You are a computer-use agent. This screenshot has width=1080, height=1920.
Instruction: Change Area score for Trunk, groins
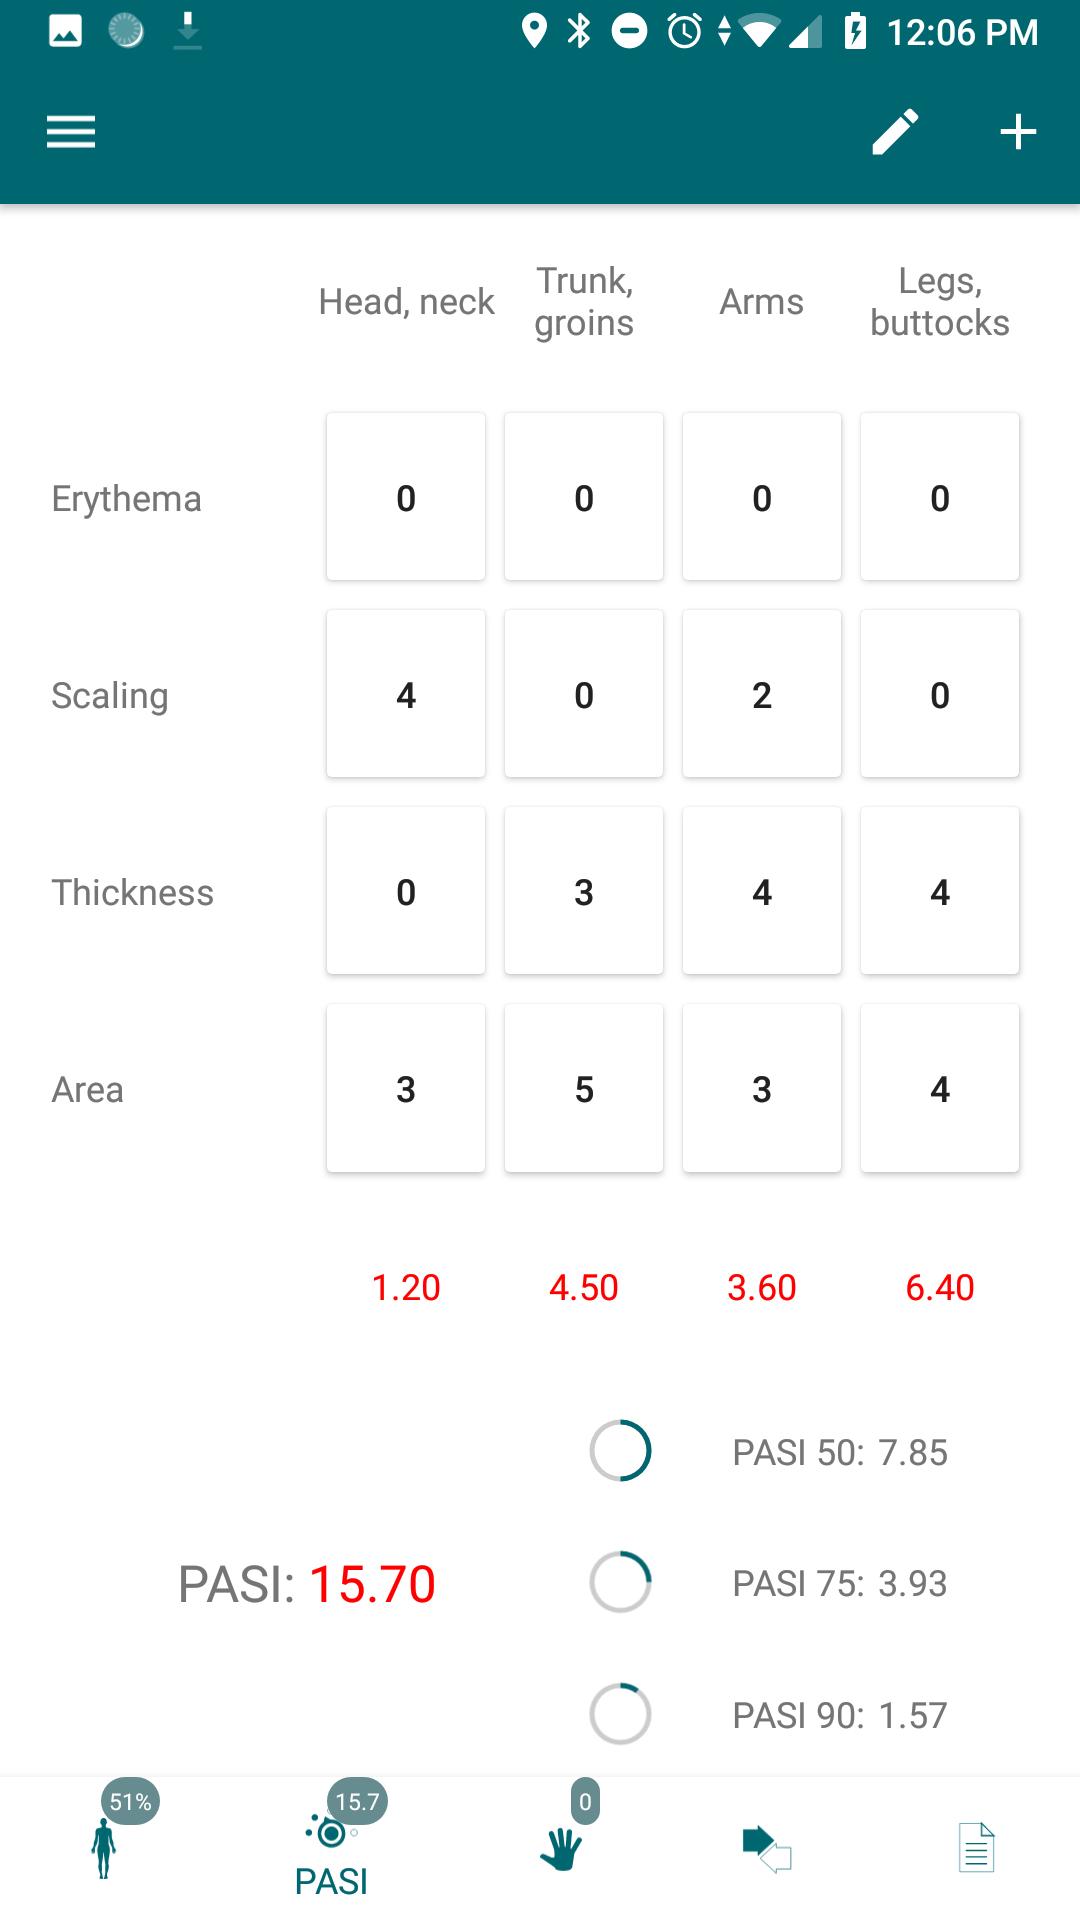584,1088
